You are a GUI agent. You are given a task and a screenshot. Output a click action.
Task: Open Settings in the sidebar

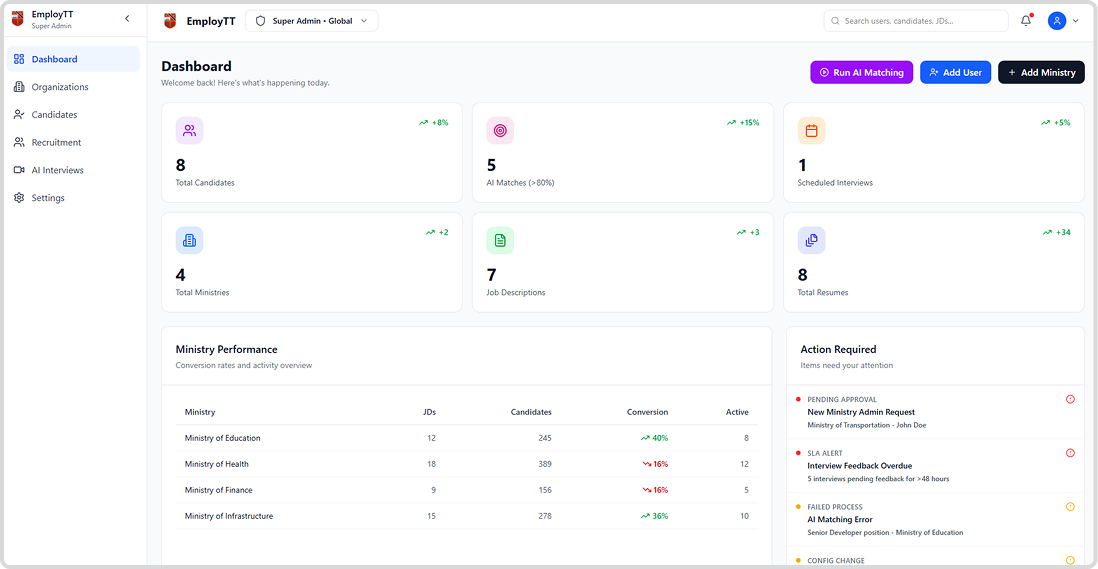click(x=73, y=198)
